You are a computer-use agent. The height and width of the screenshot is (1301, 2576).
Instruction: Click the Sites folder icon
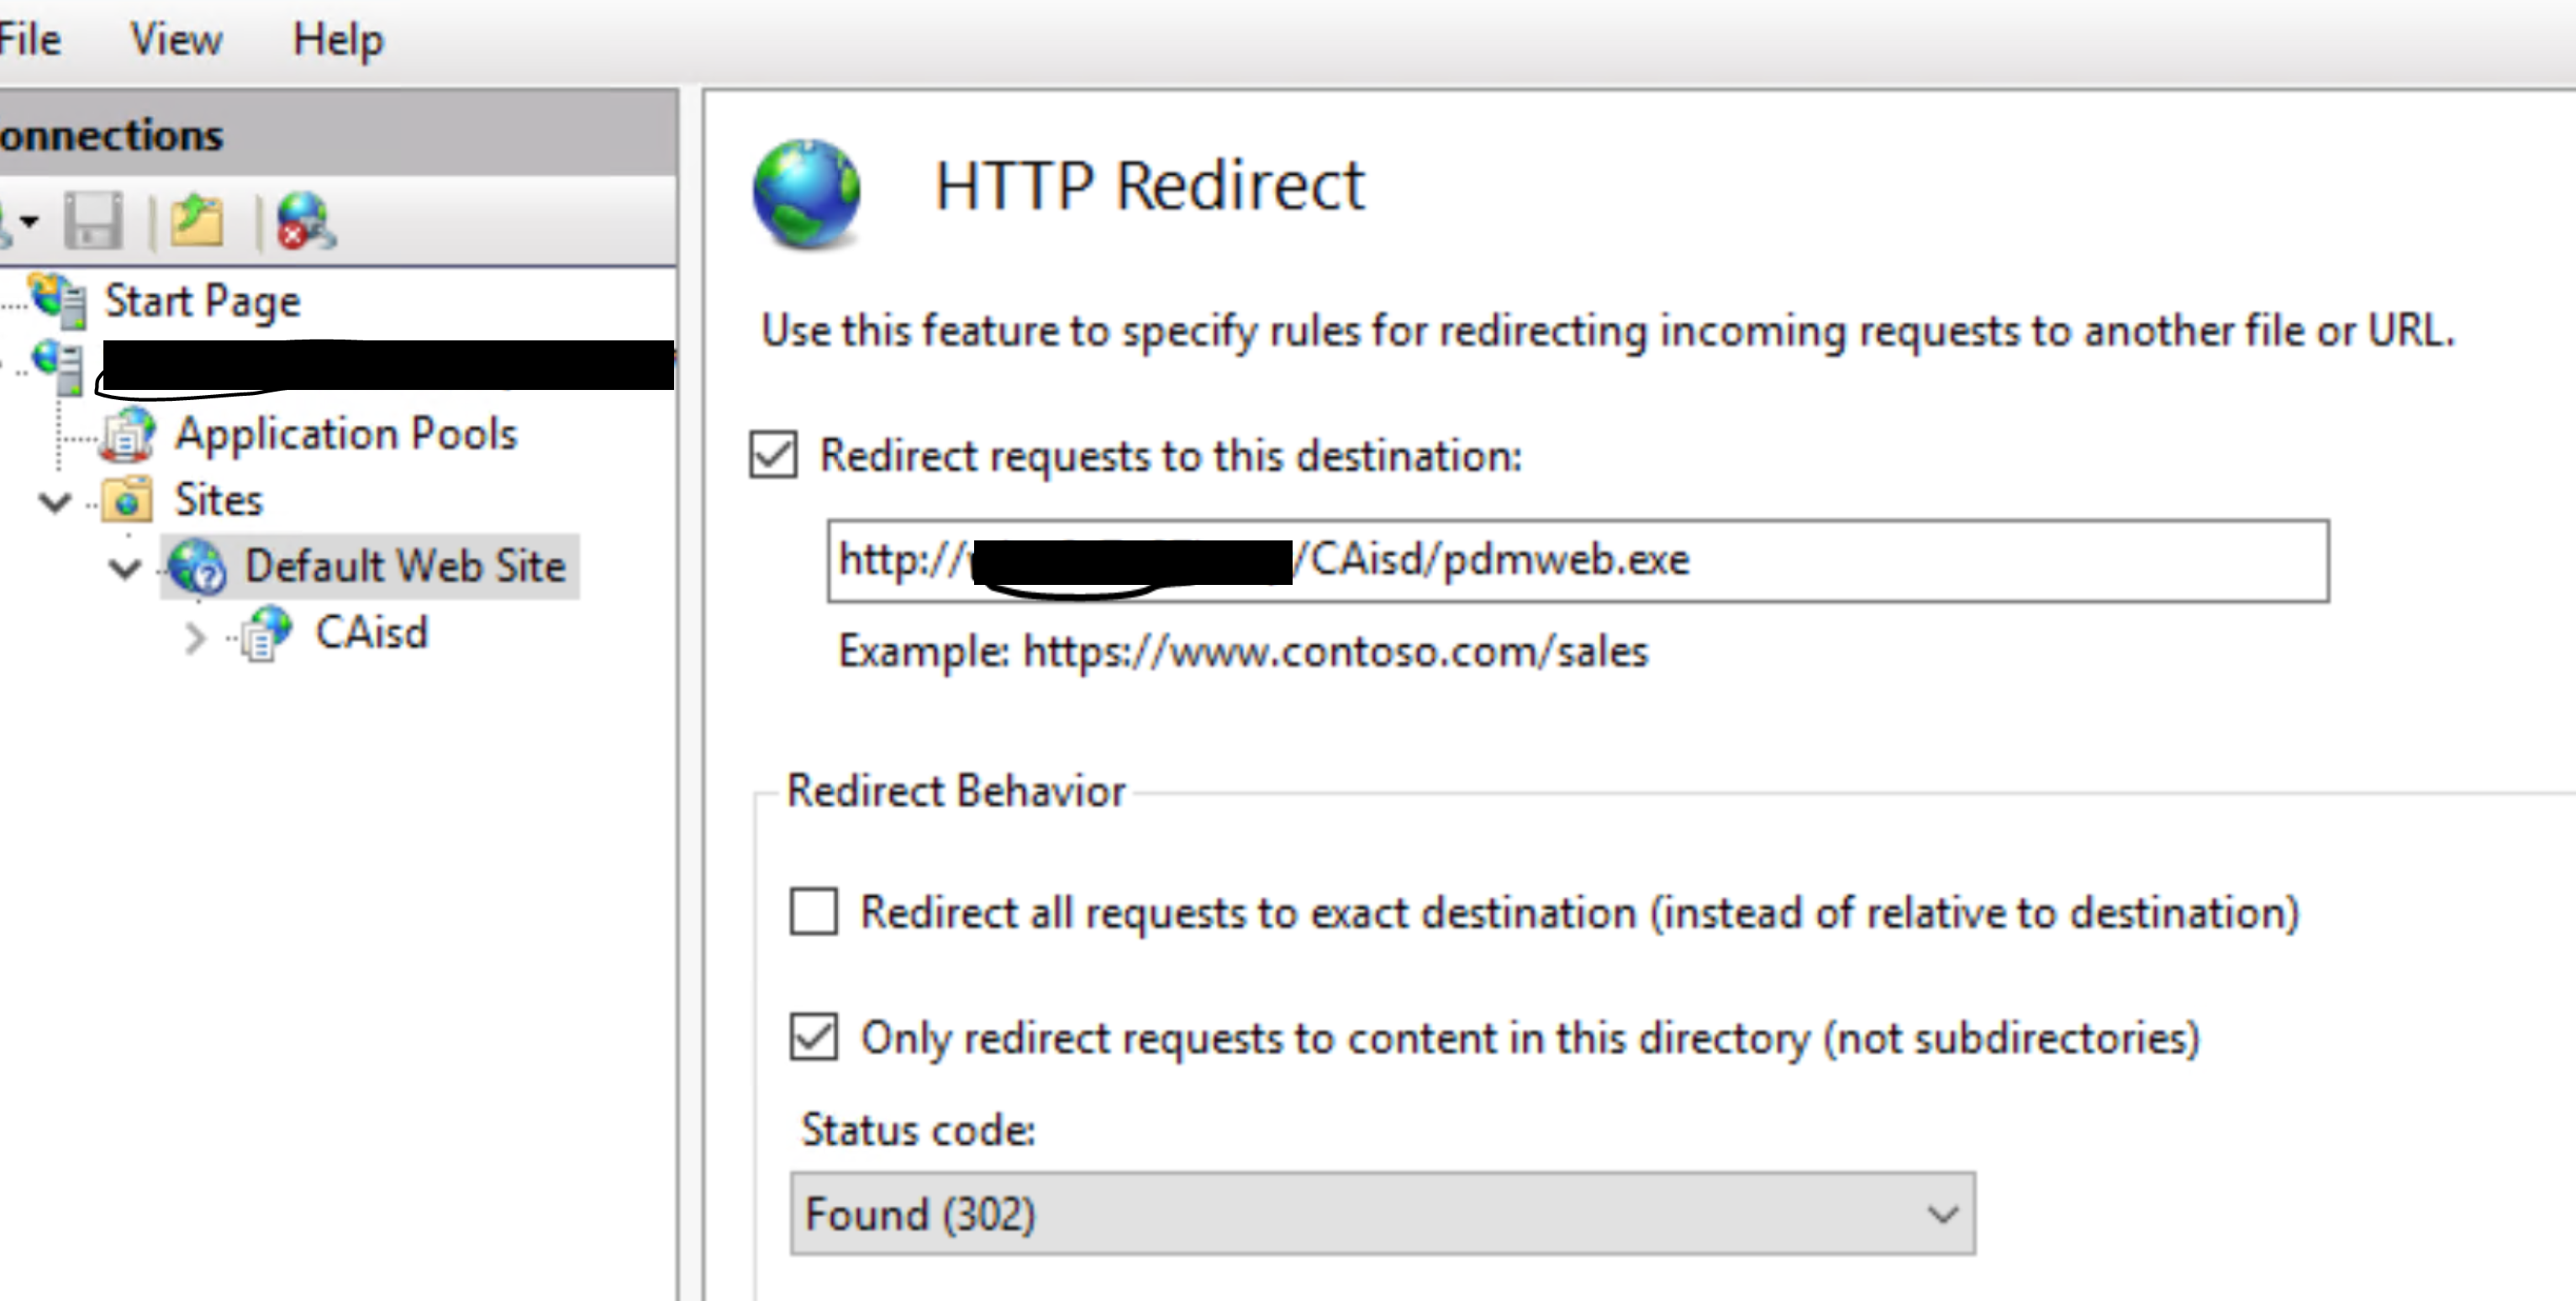point(127,500)
